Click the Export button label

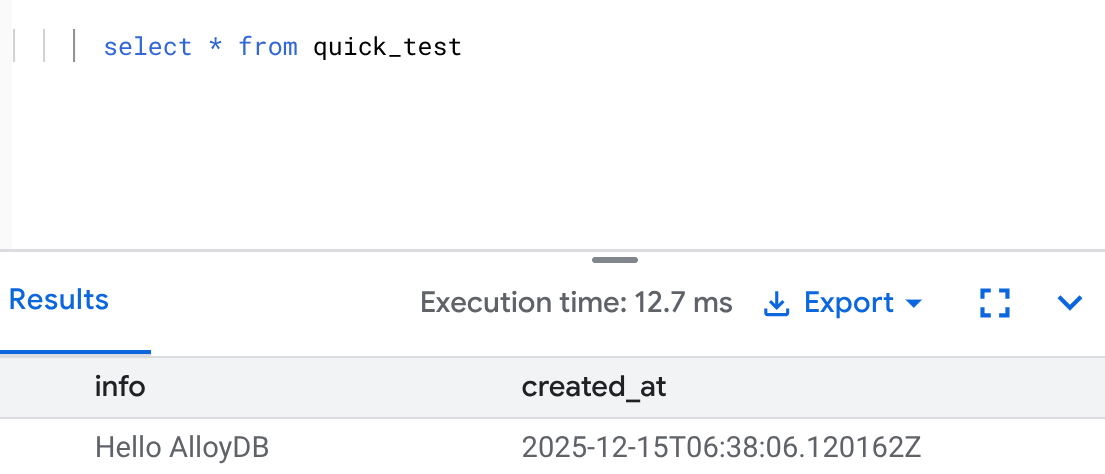[x=848, y=303]
